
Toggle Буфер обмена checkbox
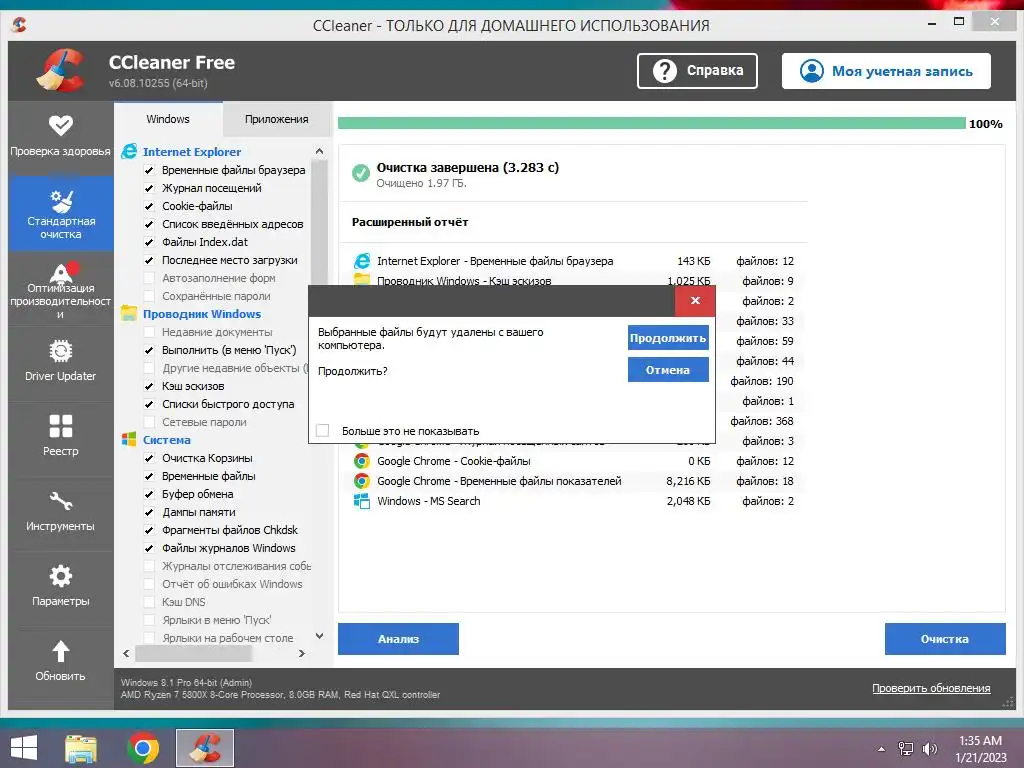point(149,494)
